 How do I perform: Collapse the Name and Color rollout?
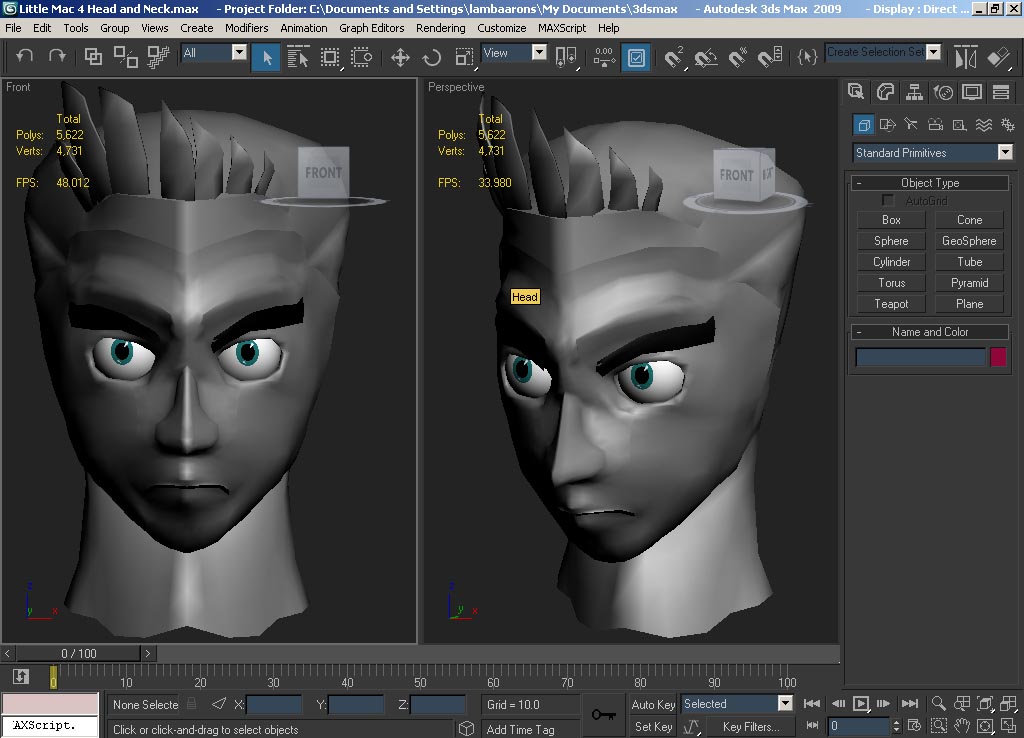[x=930, y=332]
